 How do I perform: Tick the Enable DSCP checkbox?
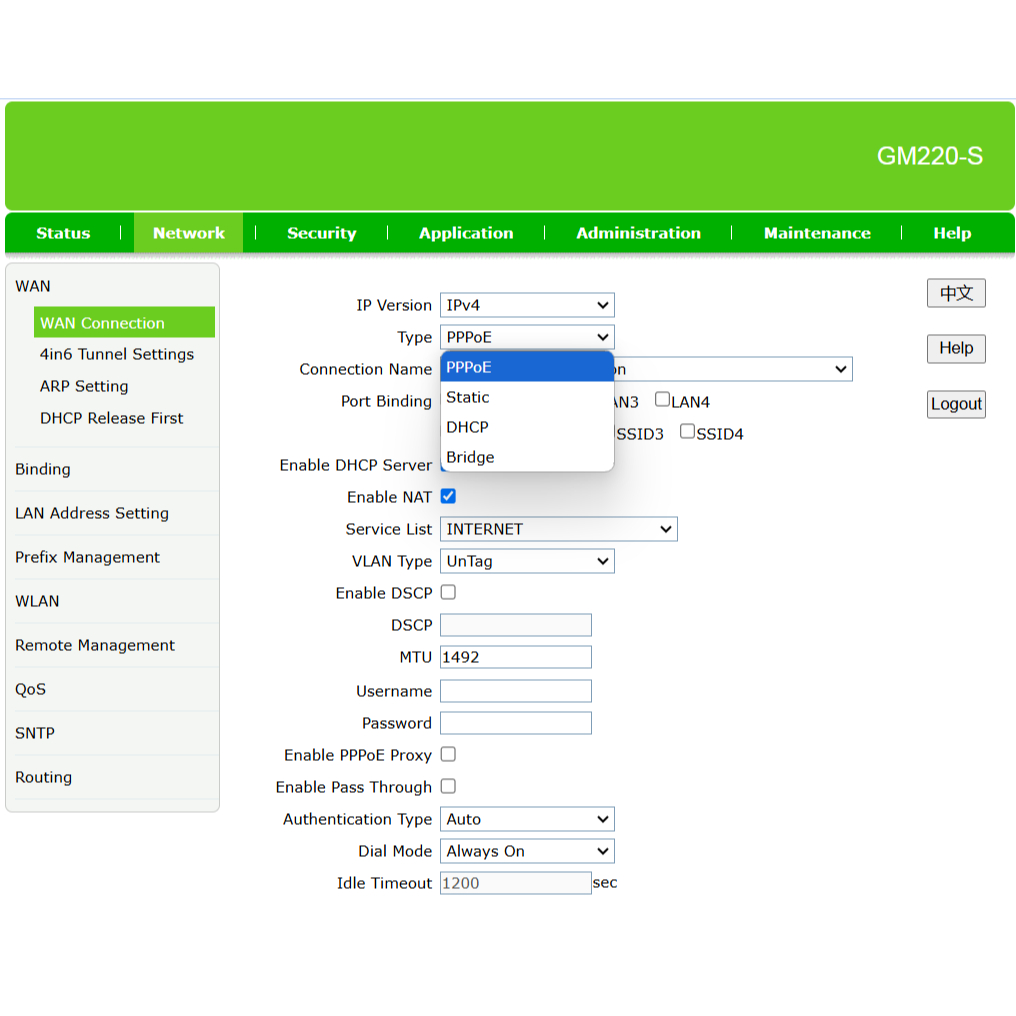448,592
